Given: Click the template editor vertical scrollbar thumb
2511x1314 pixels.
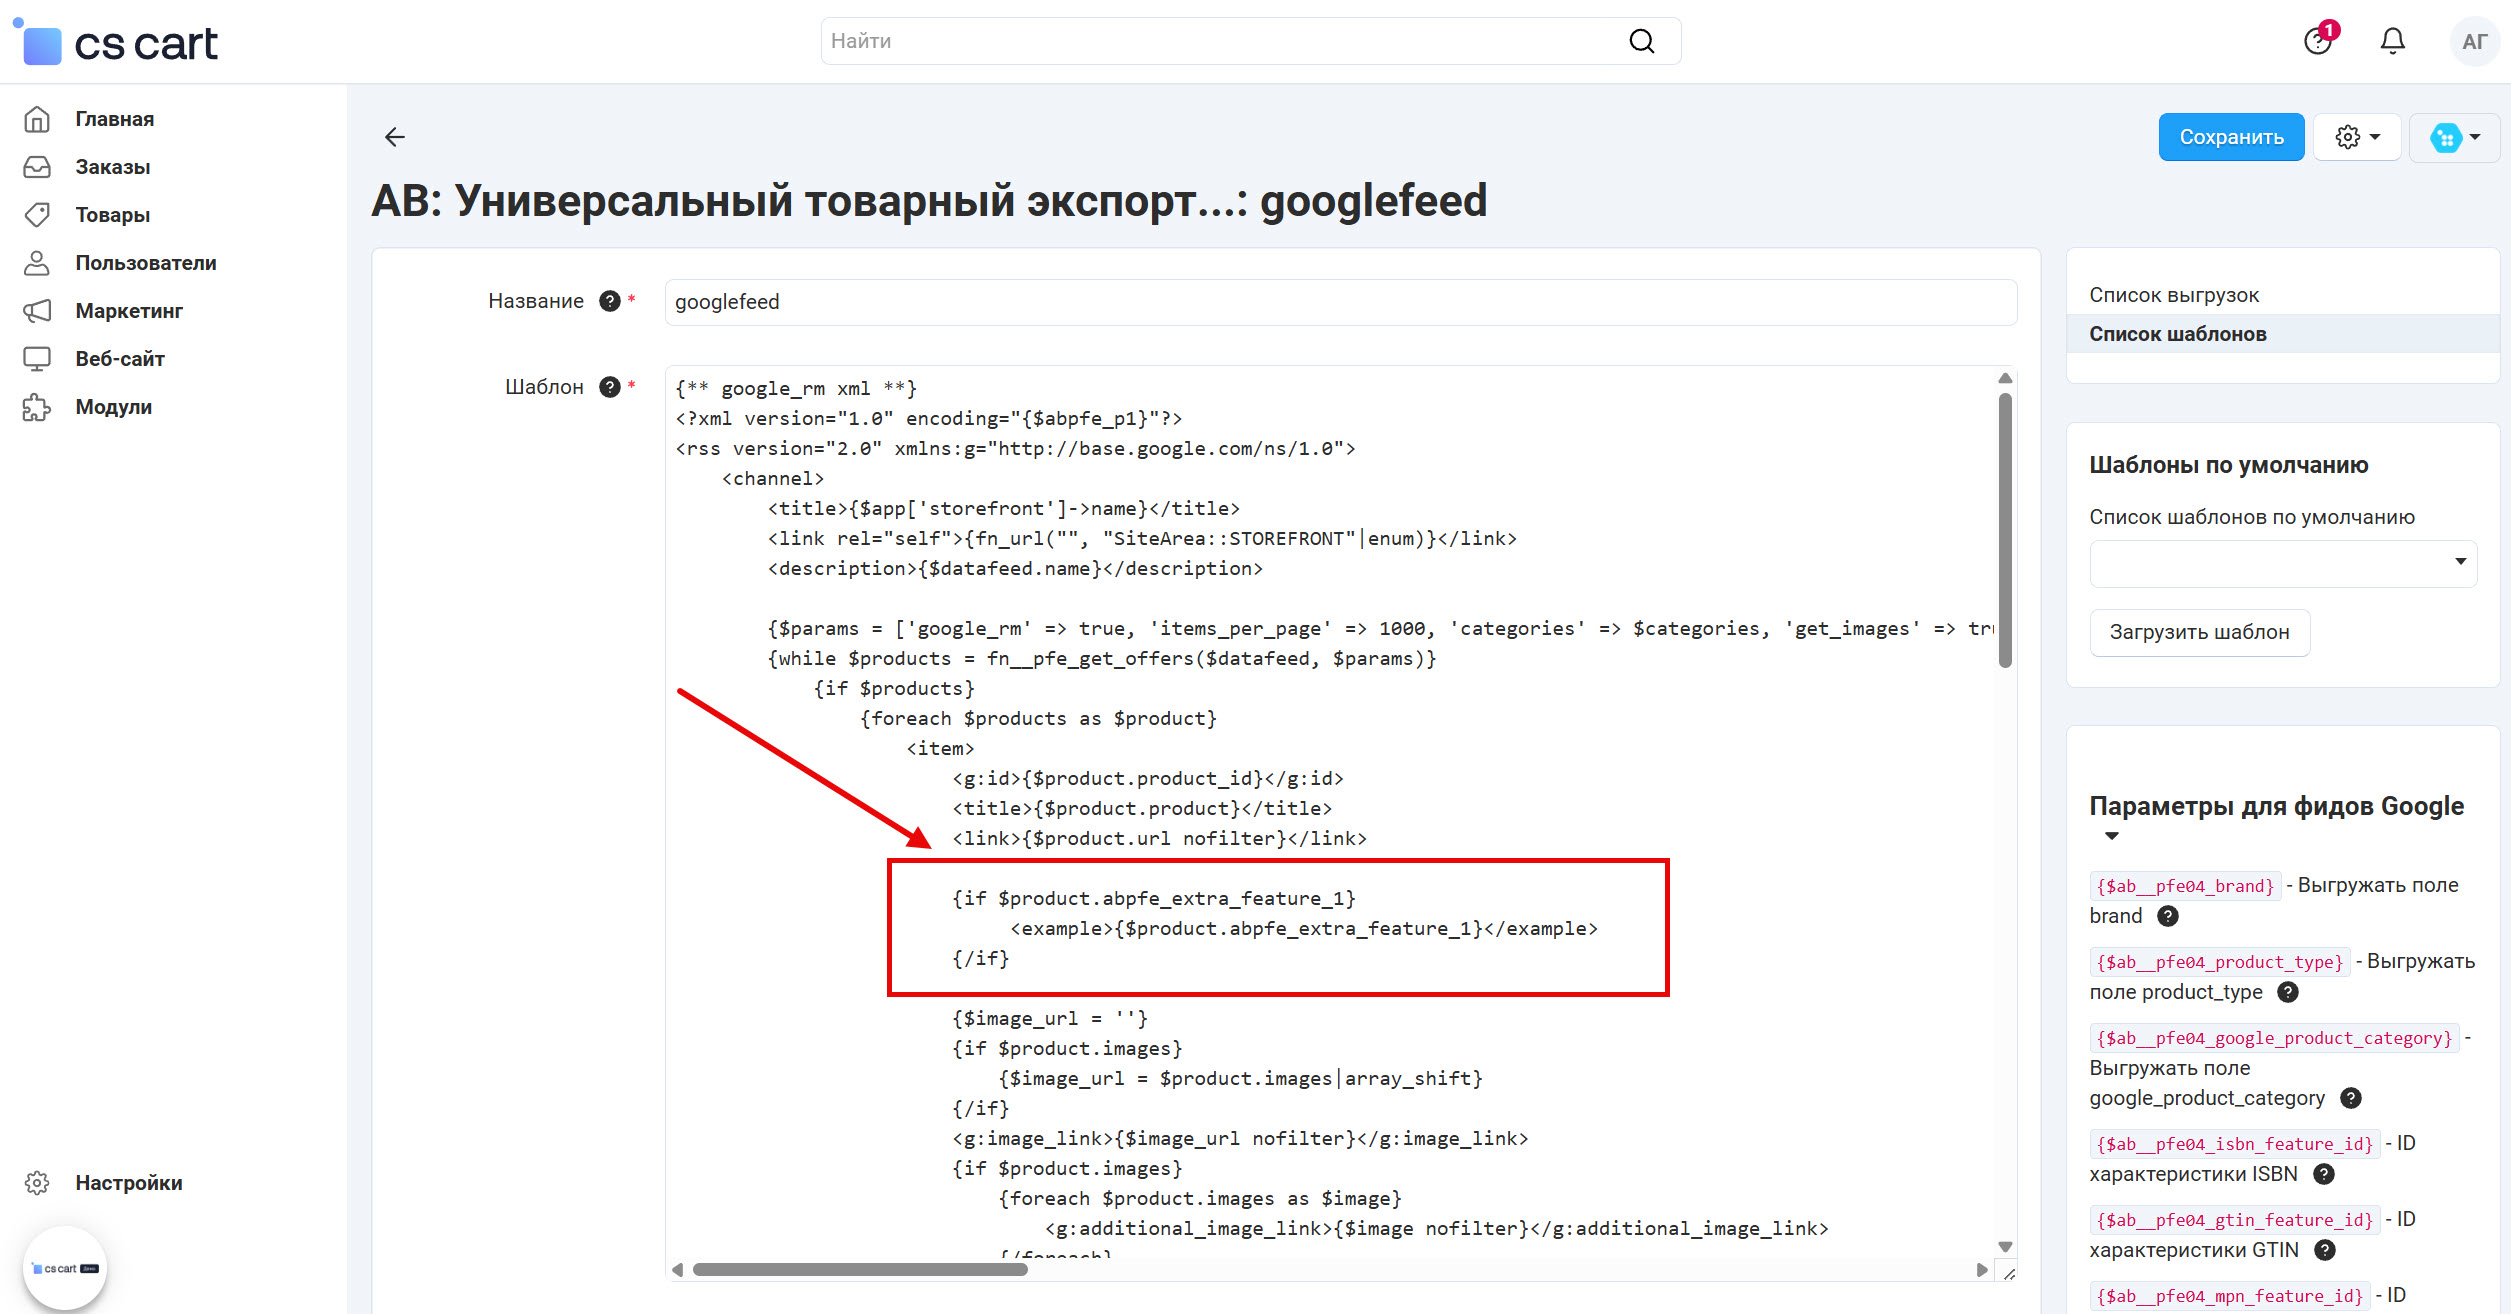Looking at the screenshot, I should 2005,530.
